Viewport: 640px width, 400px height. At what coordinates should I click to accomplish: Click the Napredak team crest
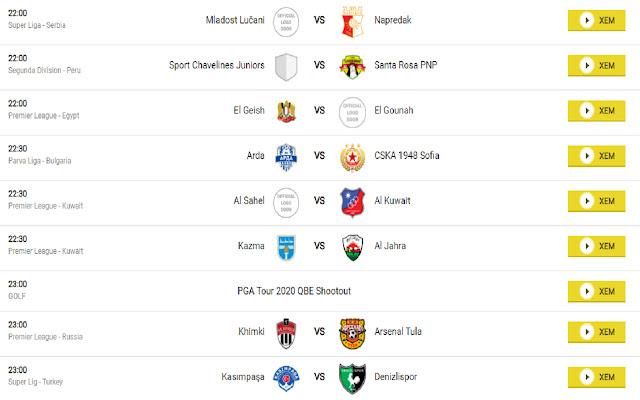(x=352, y=22)
